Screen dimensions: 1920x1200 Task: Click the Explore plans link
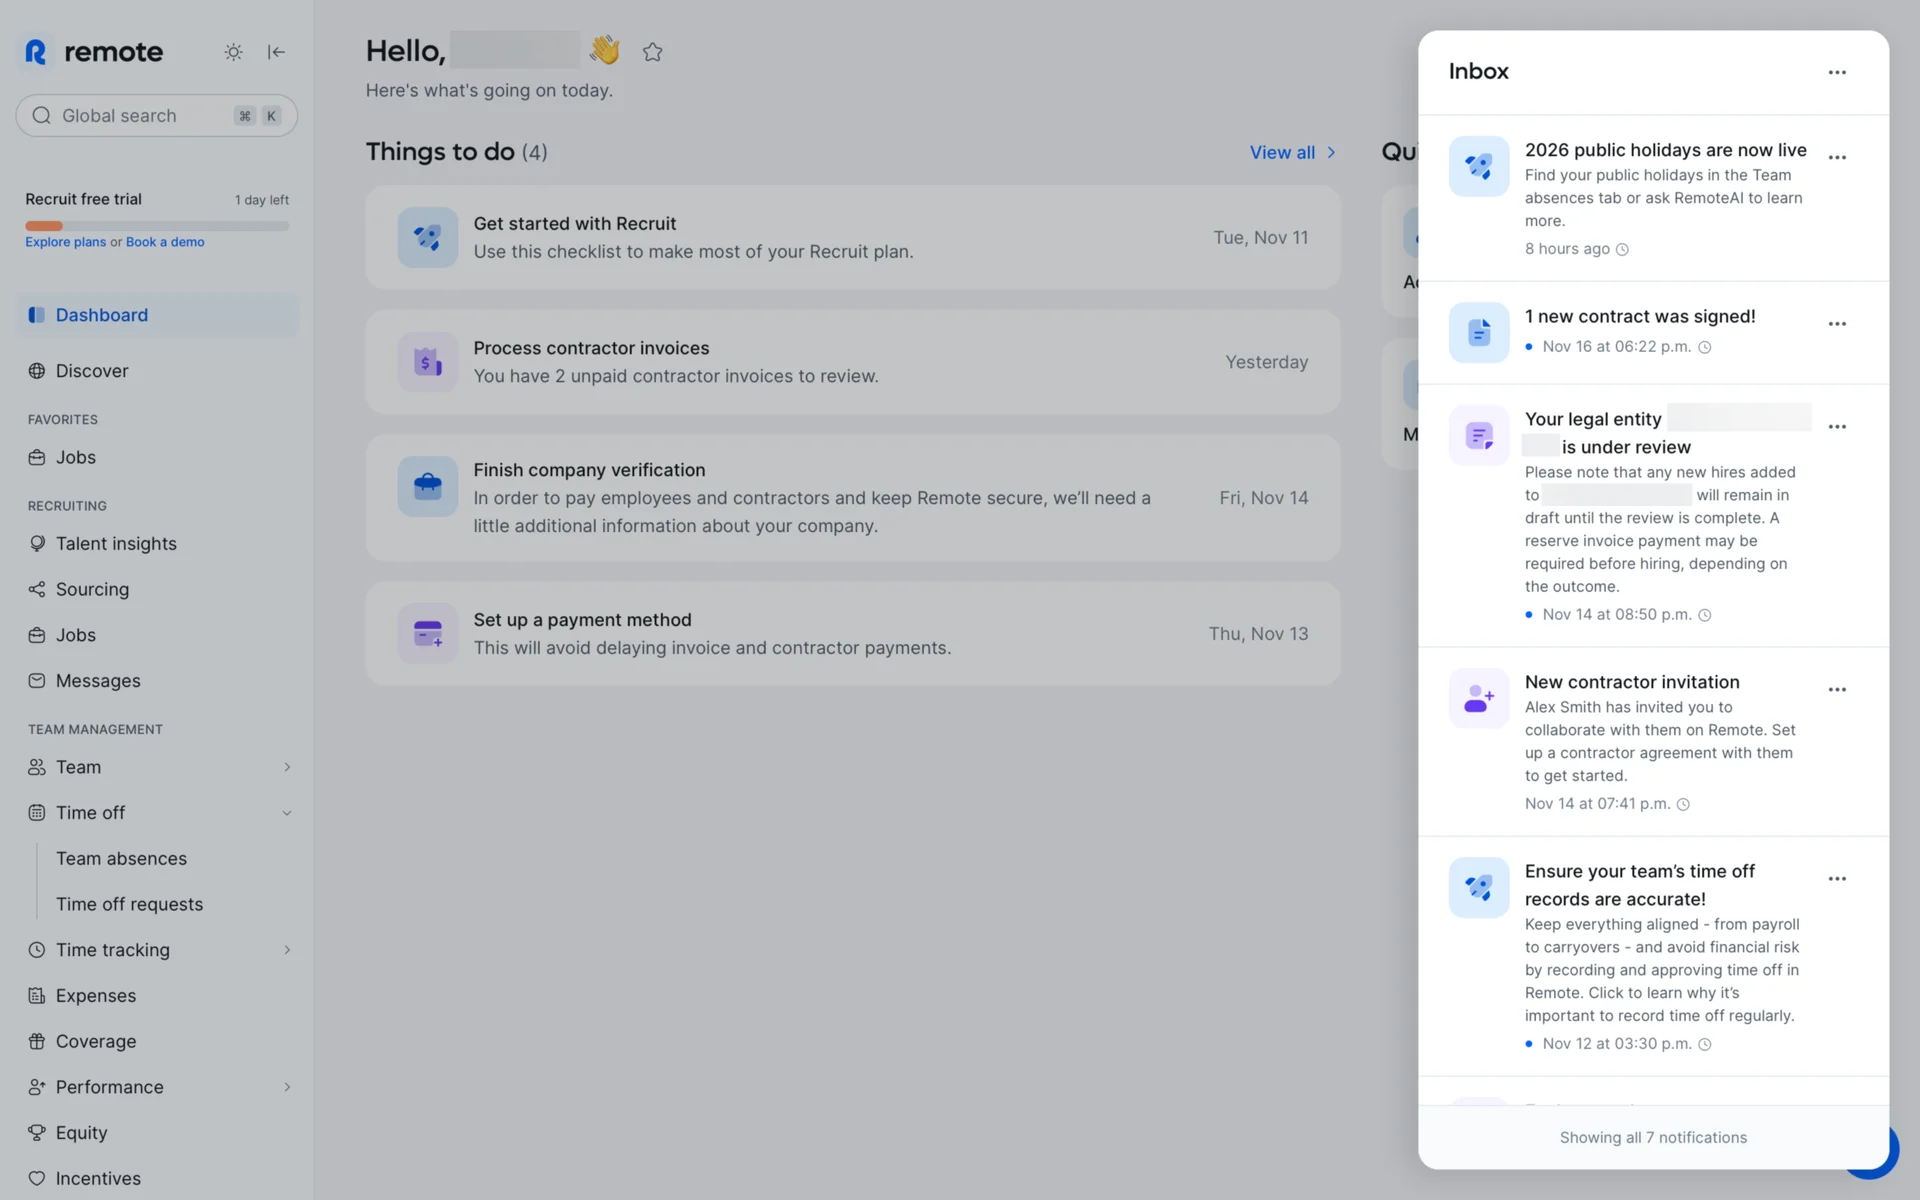coord(65,242)
